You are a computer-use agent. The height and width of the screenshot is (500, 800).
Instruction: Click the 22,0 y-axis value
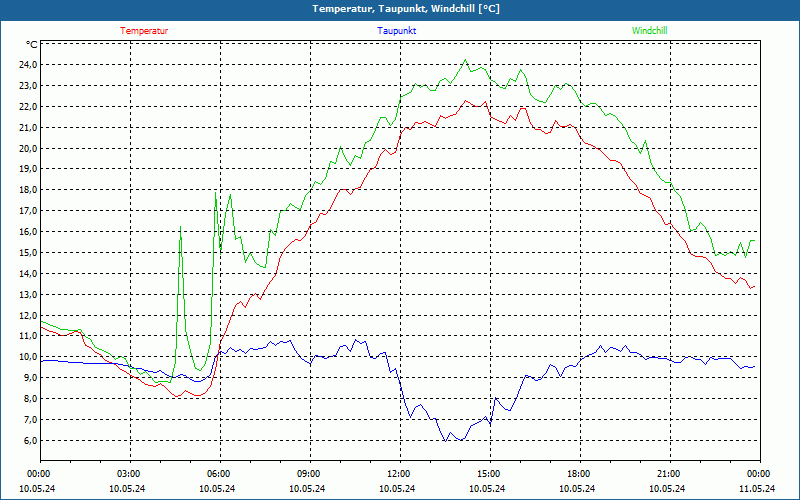click(x=28, y=107)
